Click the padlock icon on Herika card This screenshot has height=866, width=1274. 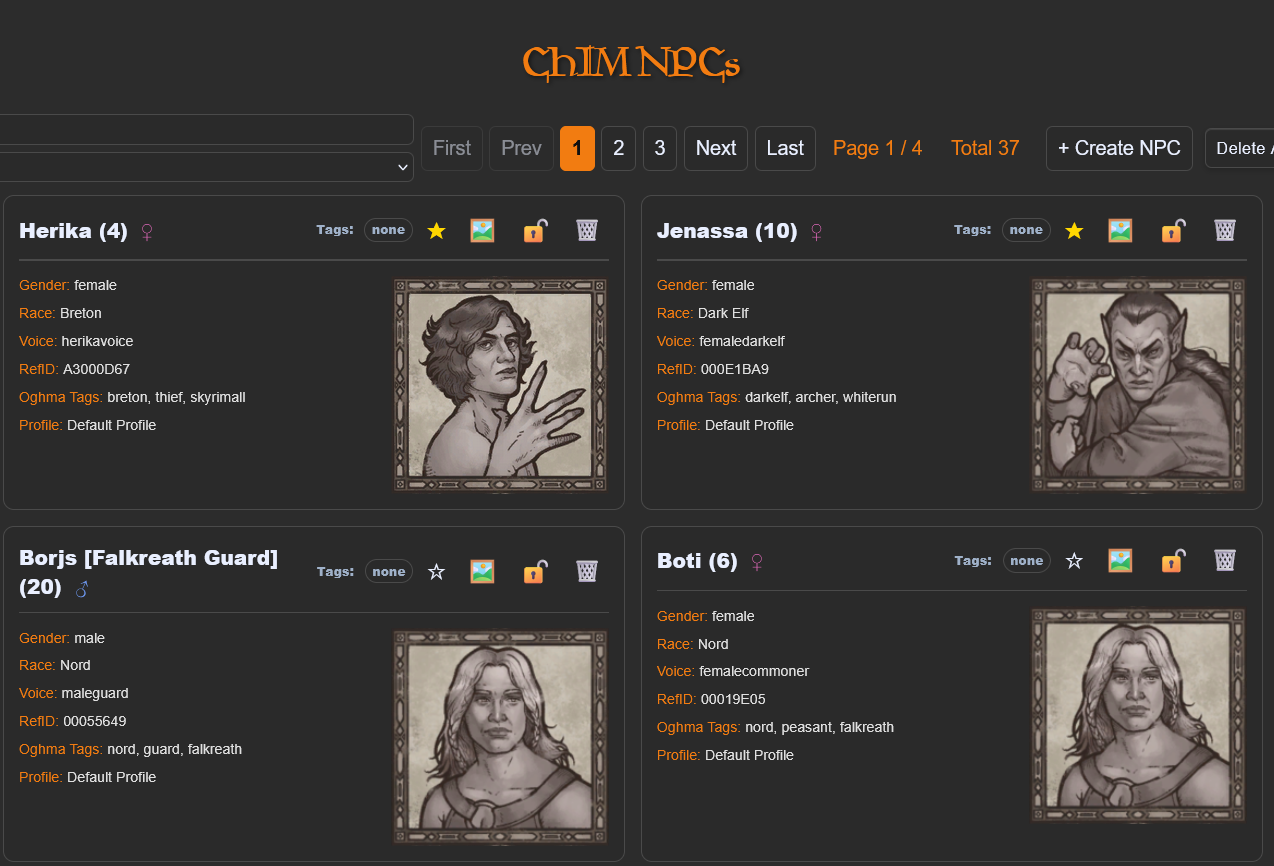point(535,231)
